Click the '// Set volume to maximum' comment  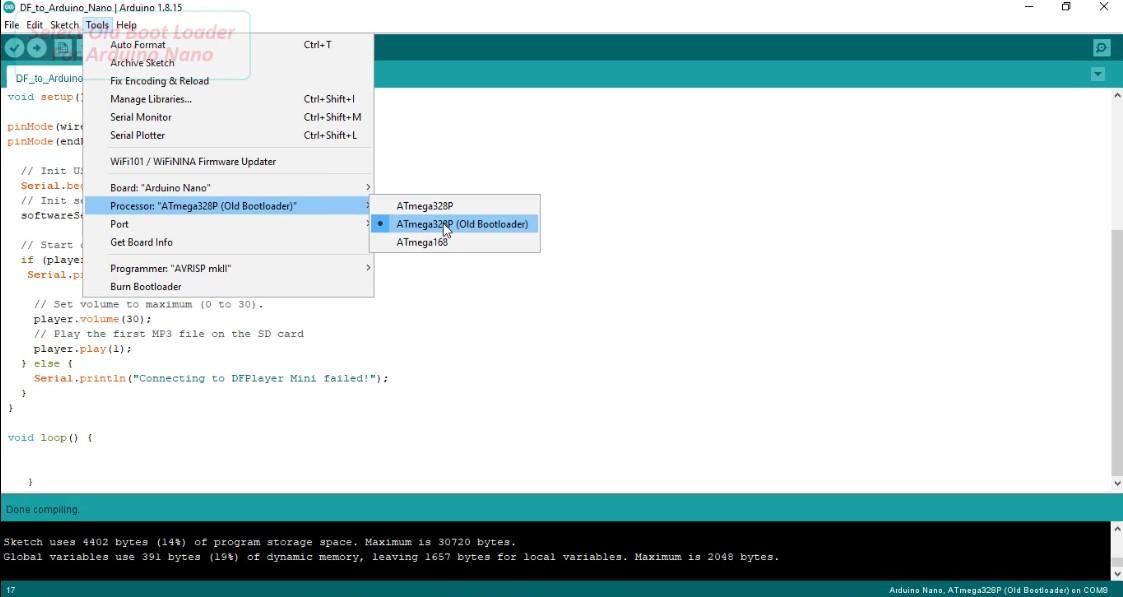[x=148, y=304]
